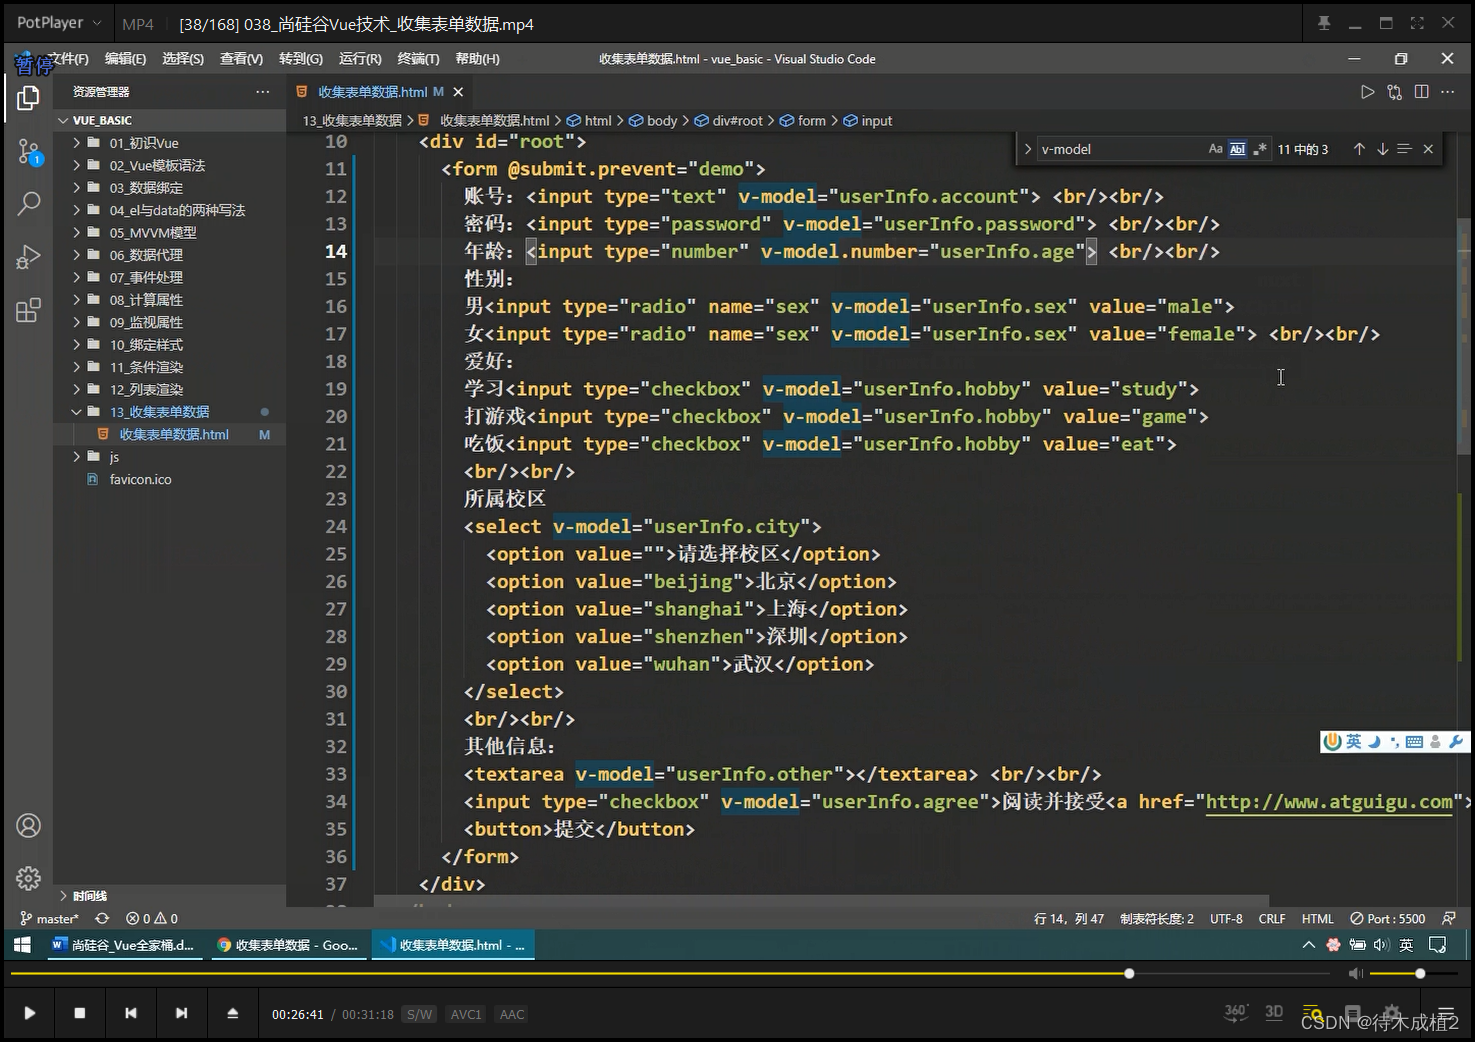
Task: Open the Manage gear in activity bar
Action: click(28, 878)
